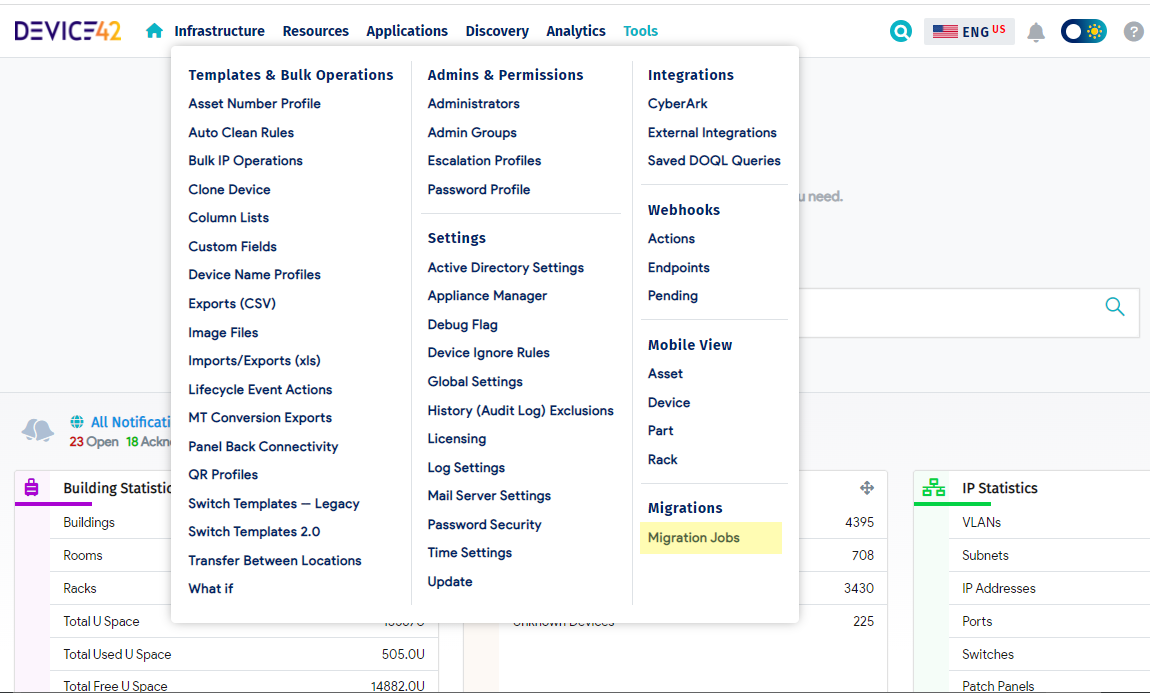Click the move arrows icon on widget

(x=867, y=488)
